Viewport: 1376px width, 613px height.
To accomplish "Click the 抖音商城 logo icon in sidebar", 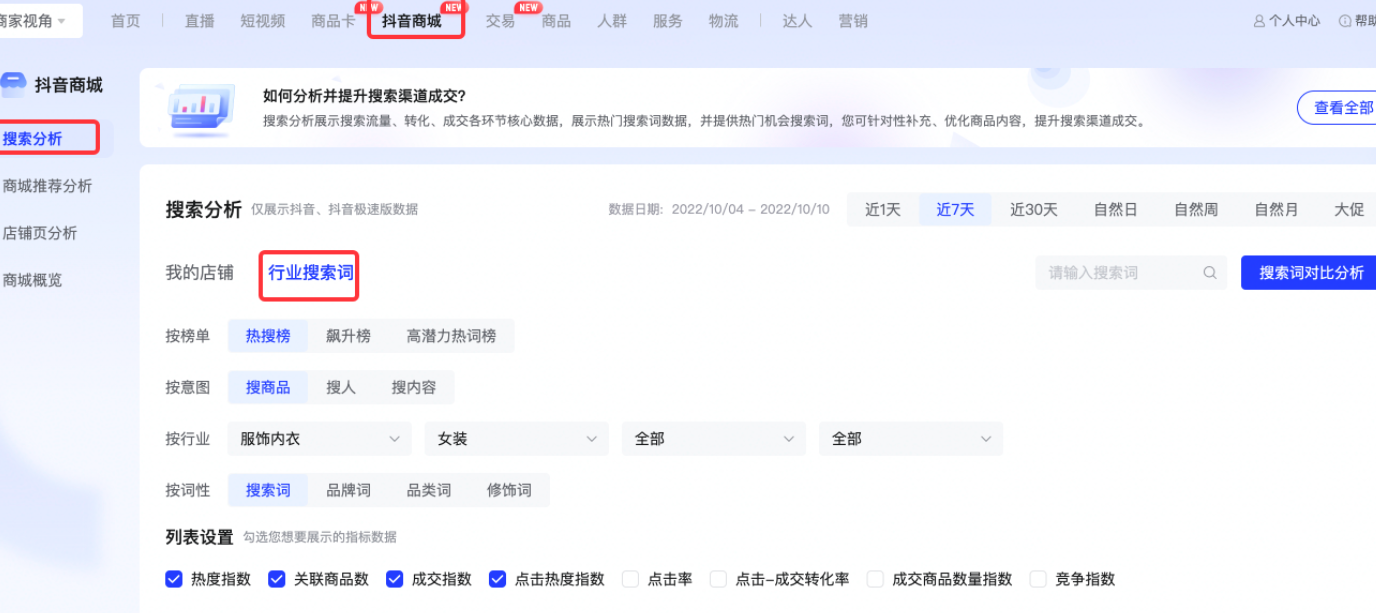I will 13,85.
